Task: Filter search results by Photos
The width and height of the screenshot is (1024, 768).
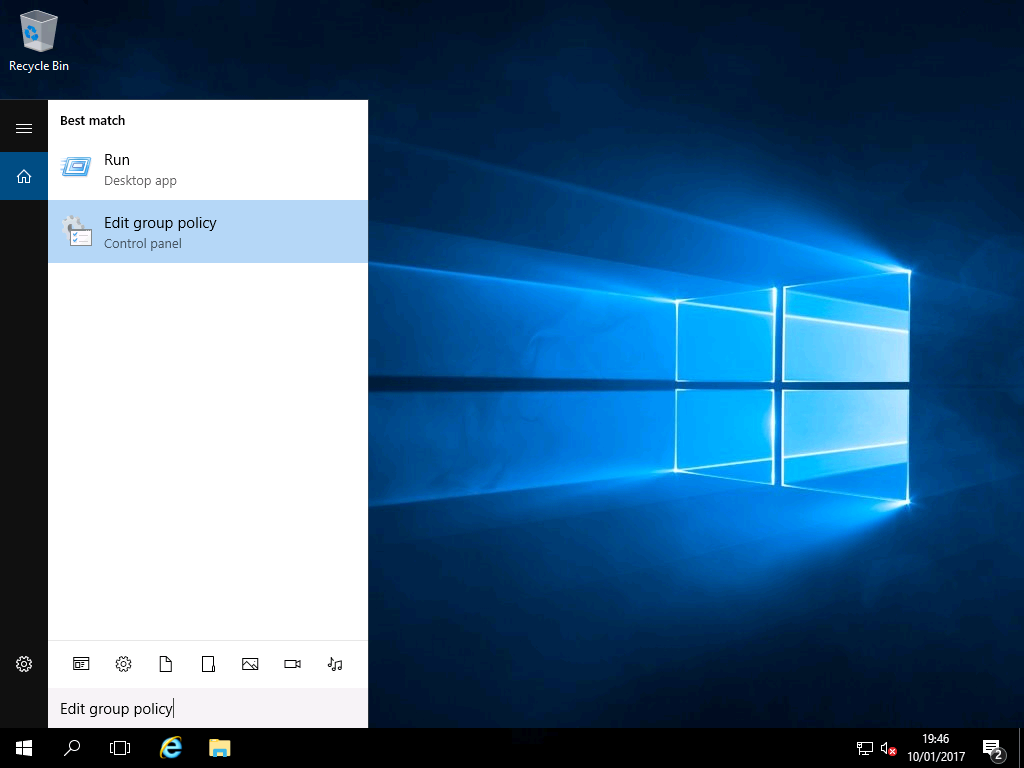Action: pos(250,664)
